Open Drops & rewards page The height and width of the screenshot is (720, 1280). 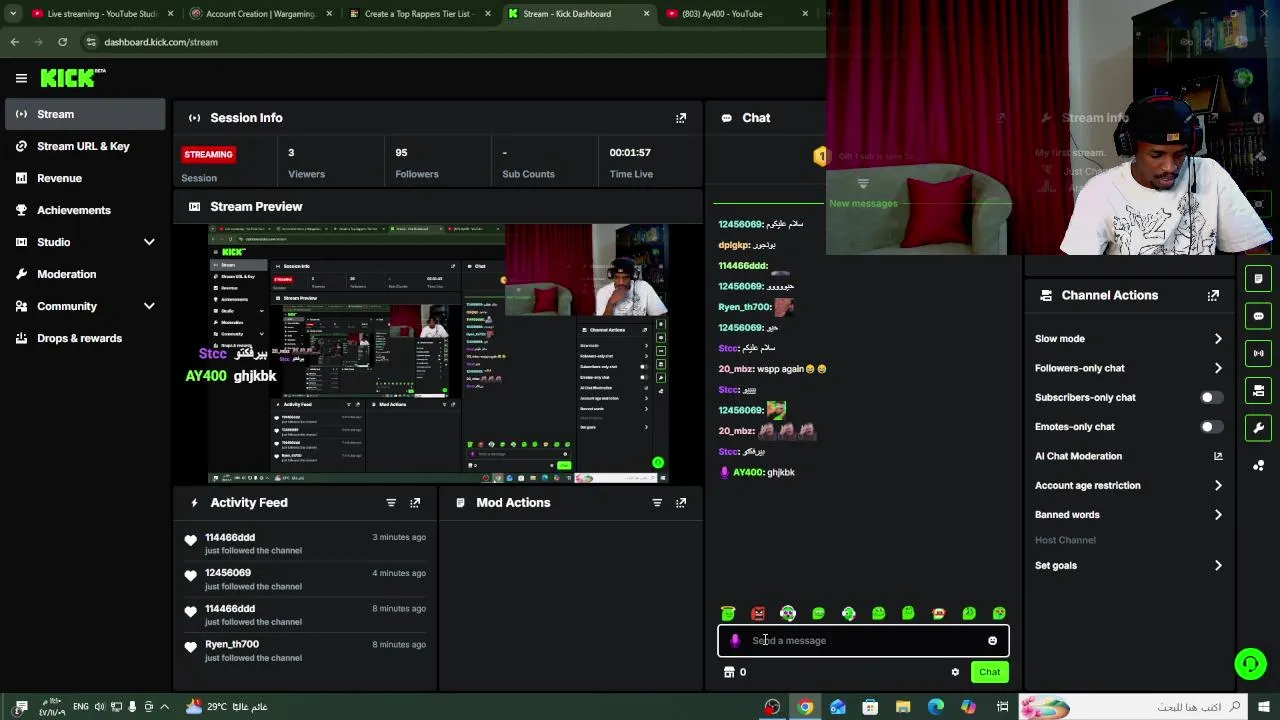pyautogui.click(x=85, y=338)
